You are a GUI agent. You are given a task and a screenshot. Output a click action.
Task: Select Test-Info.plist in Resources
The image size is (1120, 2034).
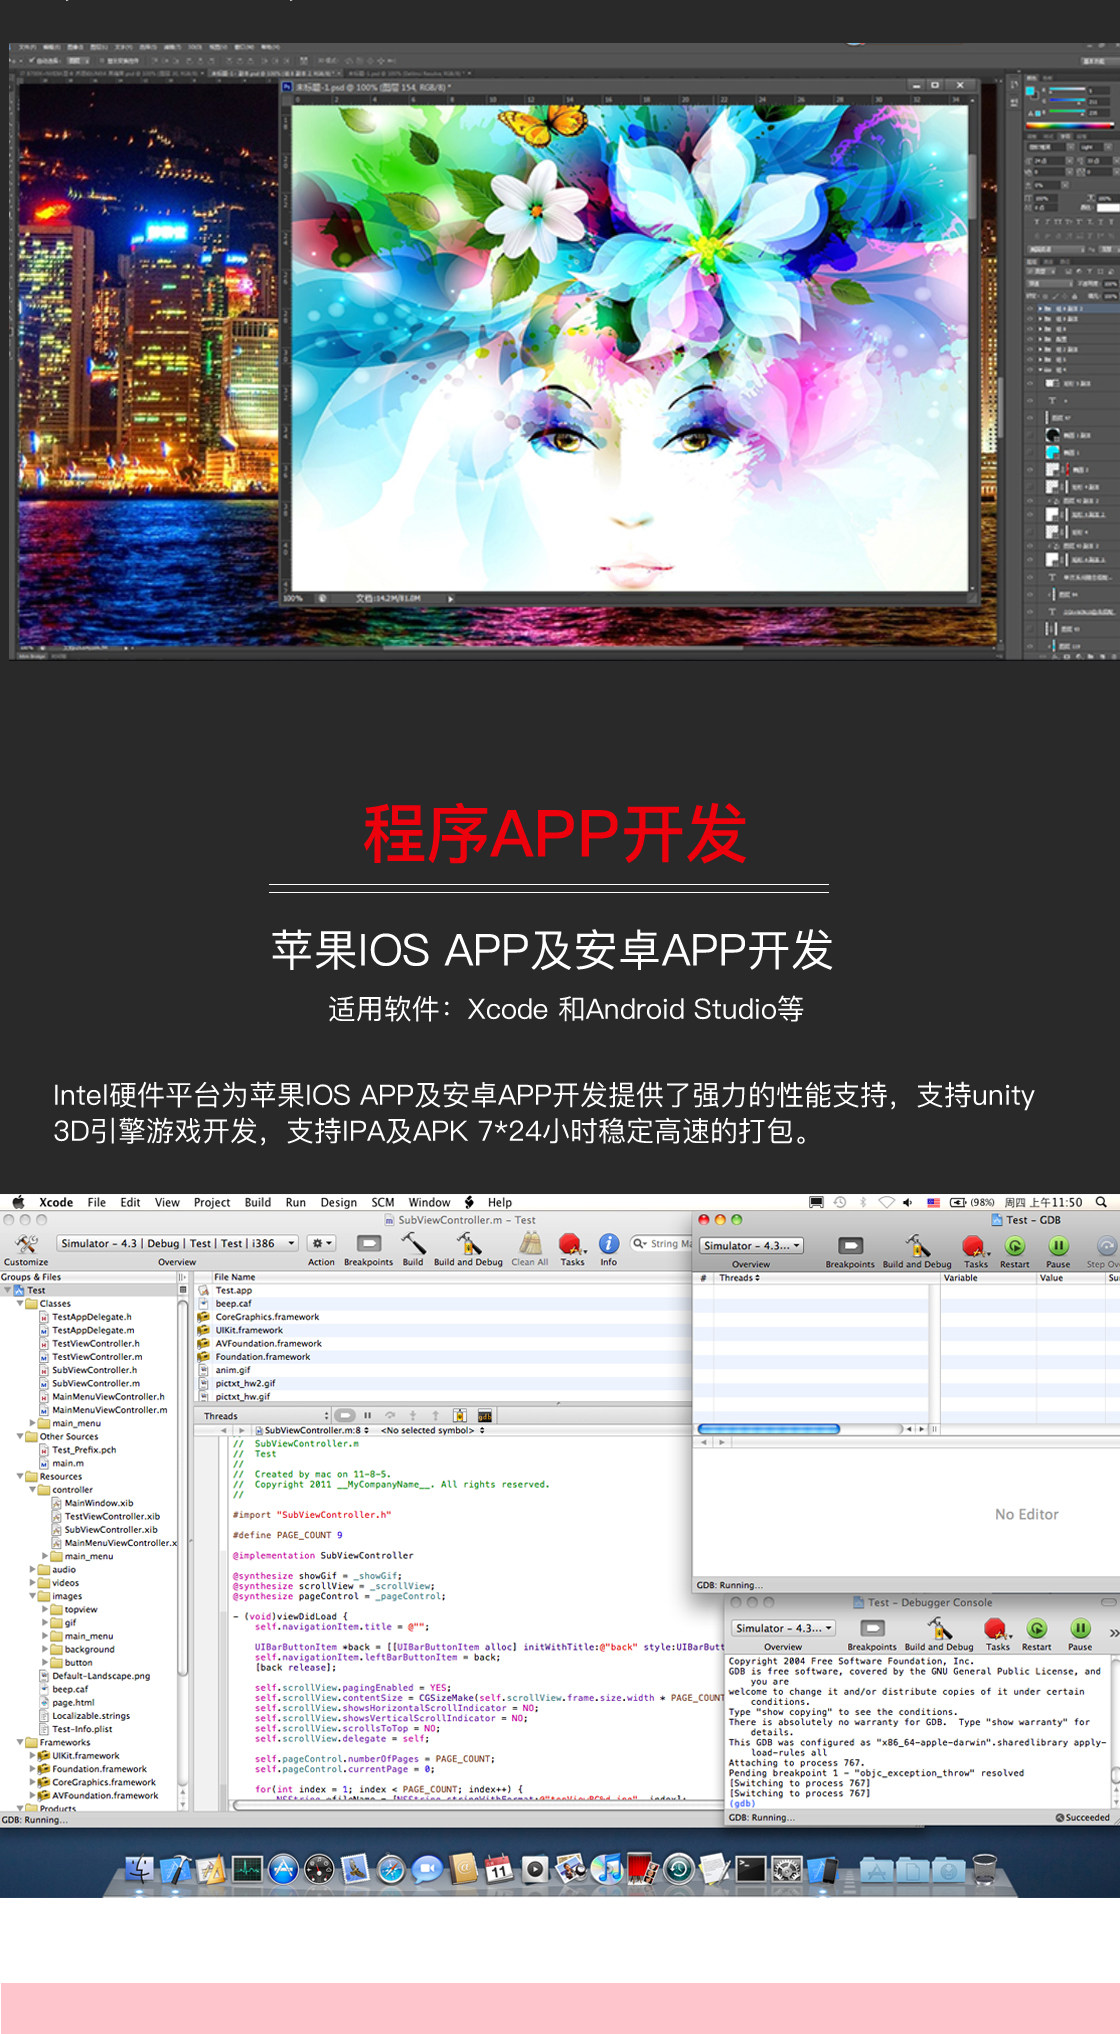click(82, 1728)
